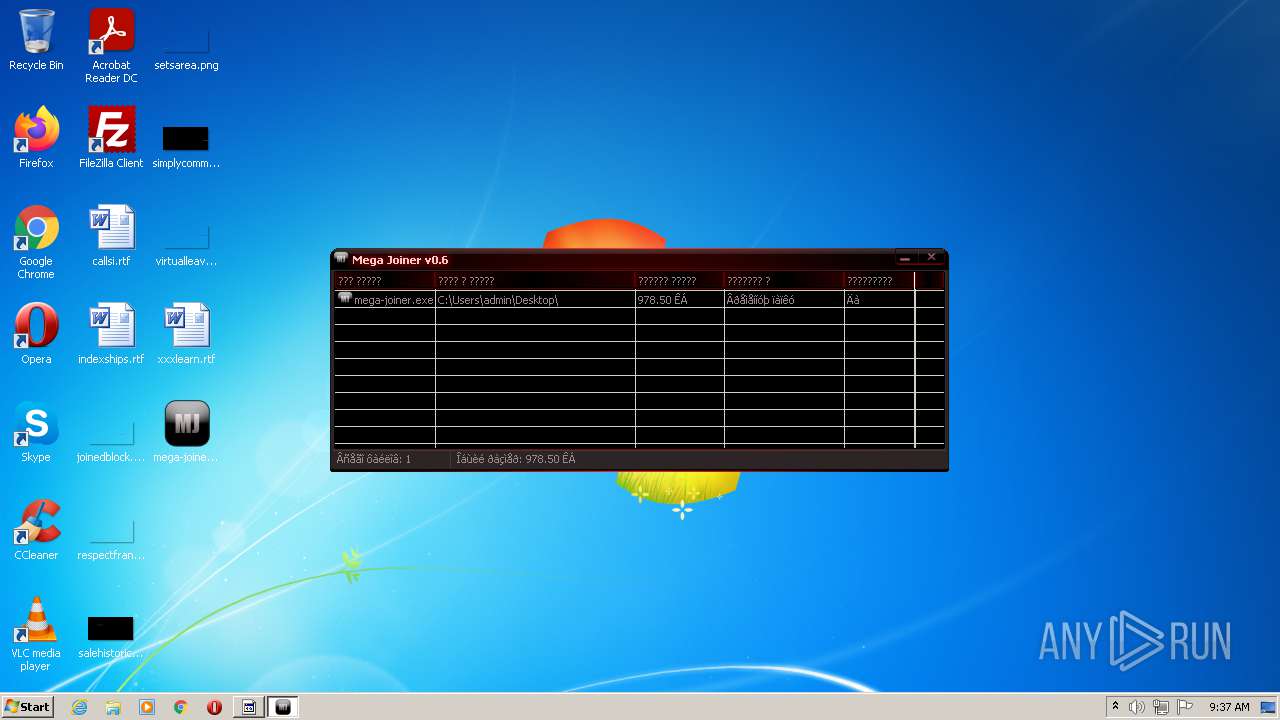The image size is (1280, 720).
Task: Click the 978.50 size cell in the row
Action: 680,299
